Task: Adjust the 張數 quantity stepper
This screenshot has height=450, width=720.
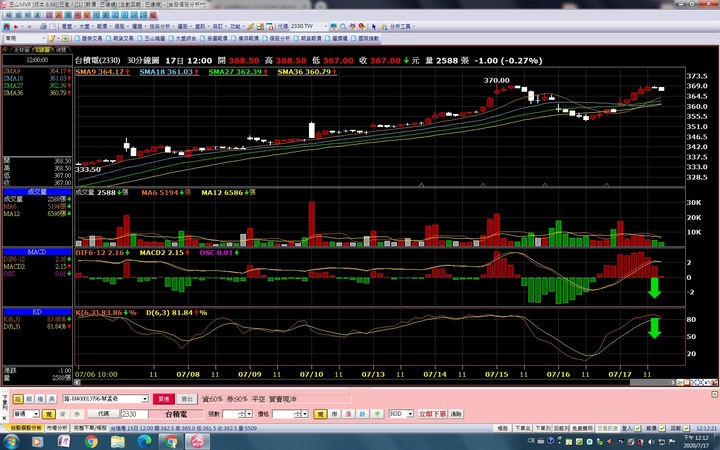Action: (x=242, y=414)
